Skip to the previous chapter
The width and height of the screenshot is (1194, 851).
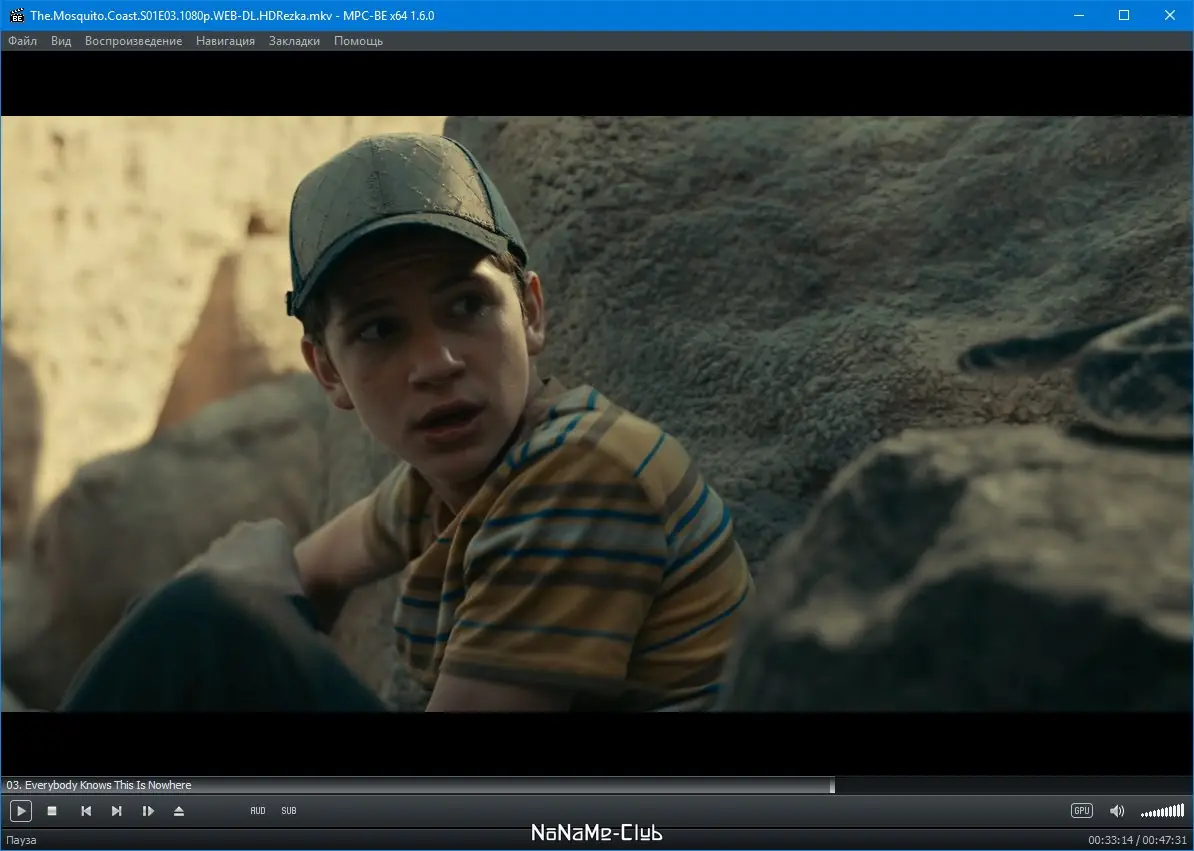(x=86, y=811)
